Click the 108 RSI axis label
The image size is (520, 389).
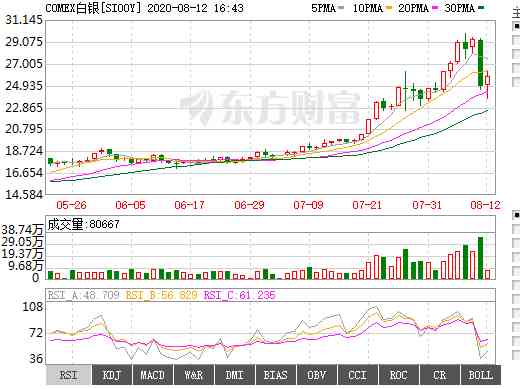(33, 306)
